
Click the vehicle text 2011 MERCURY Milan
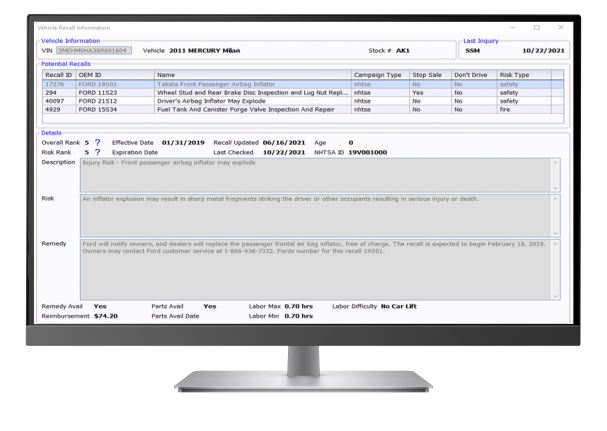tap(204, 51)
